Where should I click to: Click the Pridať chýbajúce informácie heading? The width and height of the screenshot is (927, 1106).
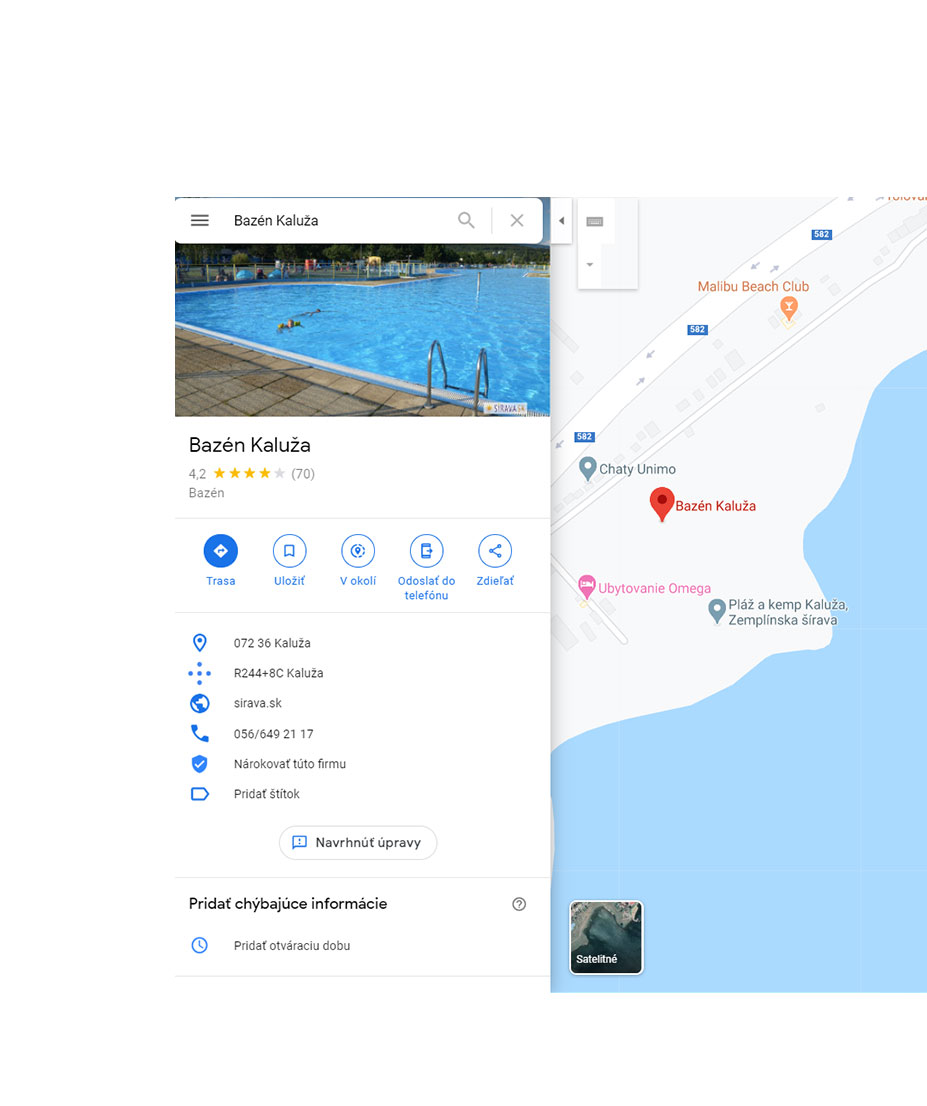(x=288, y=904)
